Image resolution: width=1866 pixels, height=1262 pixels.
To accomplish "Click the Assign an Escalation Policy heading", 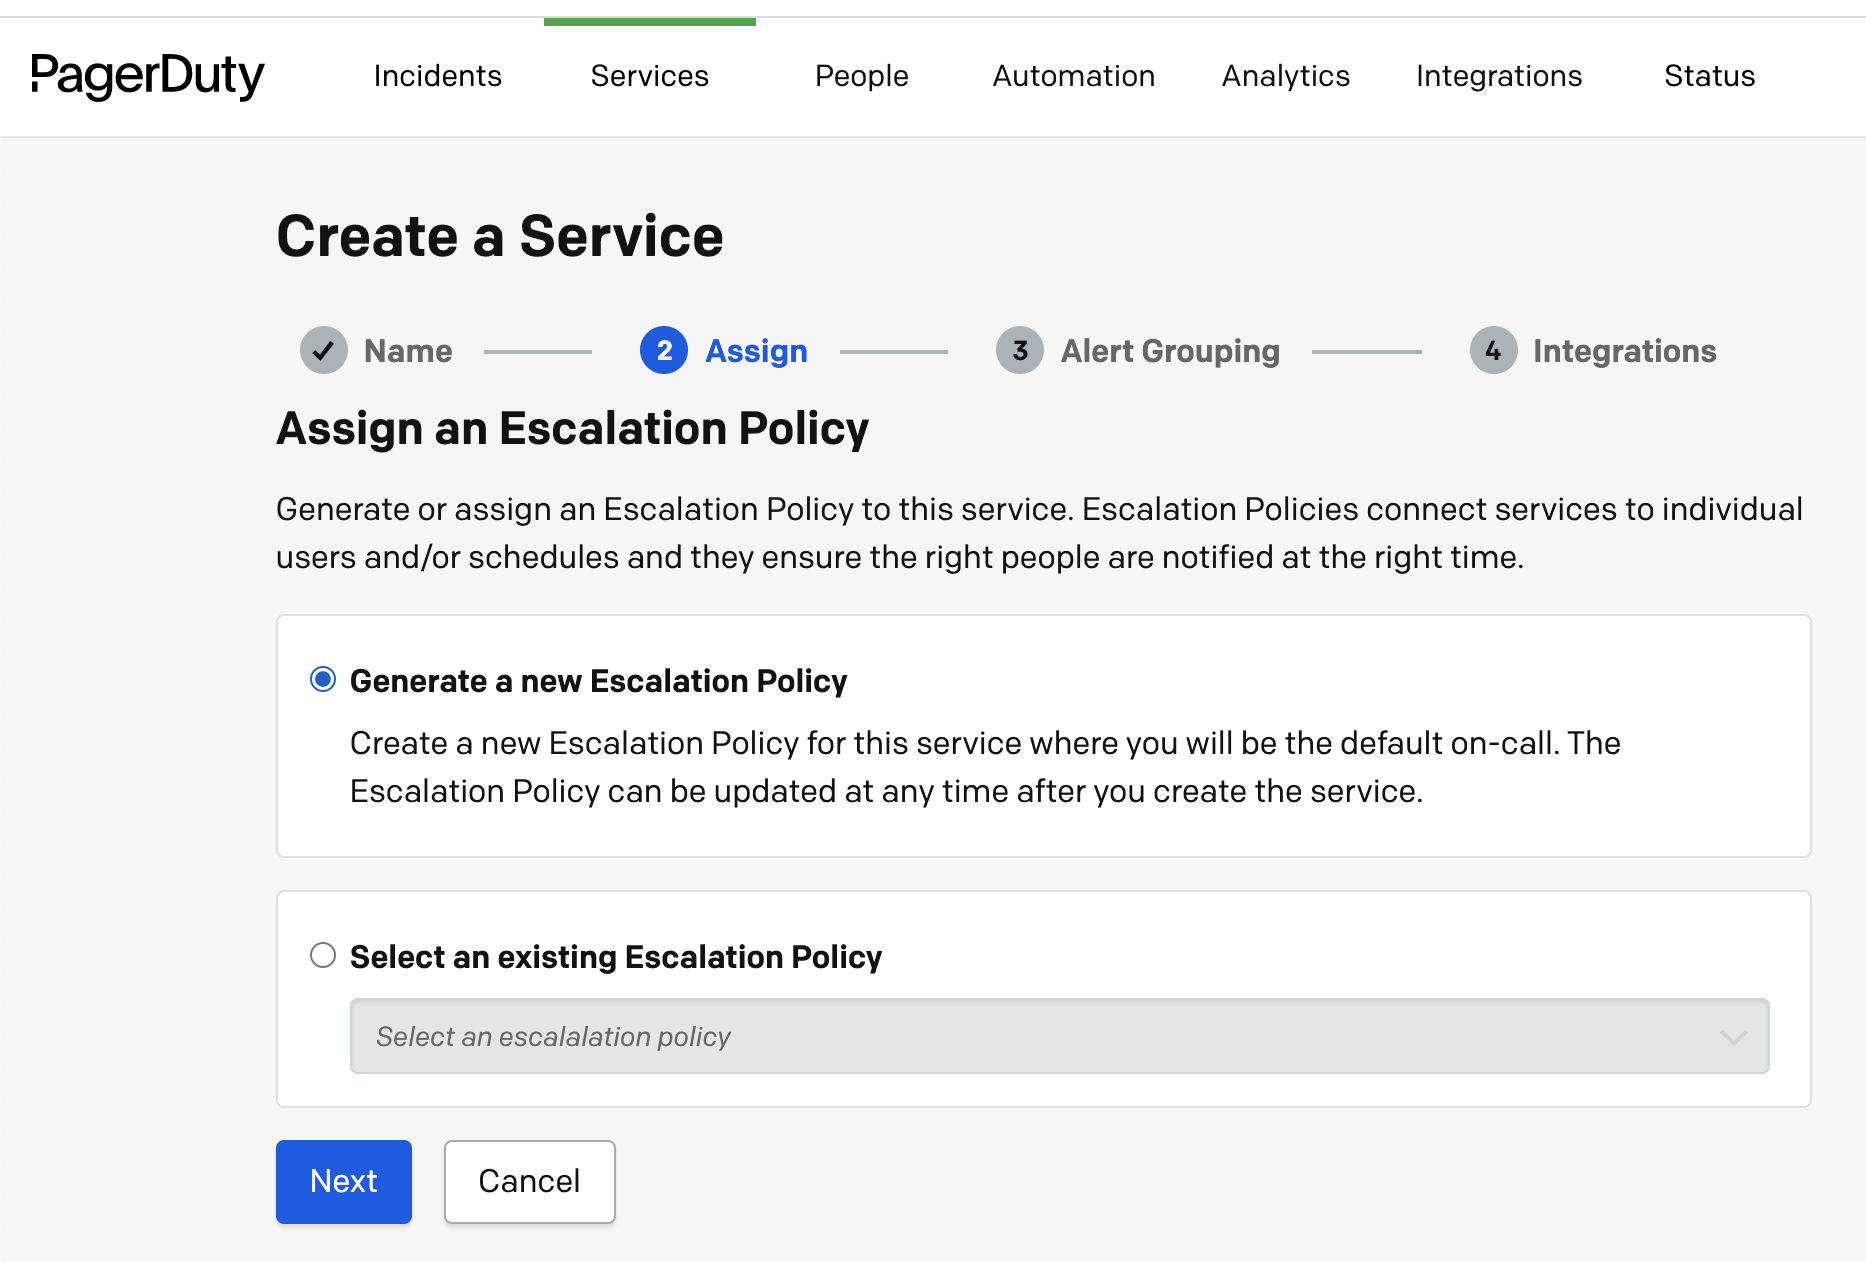I will [x=573, y=429].
